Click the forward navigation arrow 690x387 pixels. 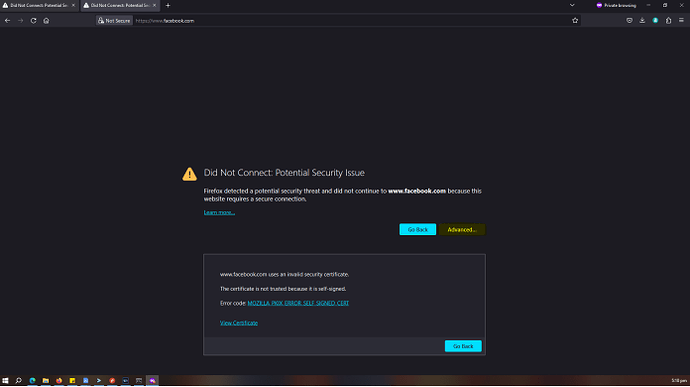coord(20,21)
